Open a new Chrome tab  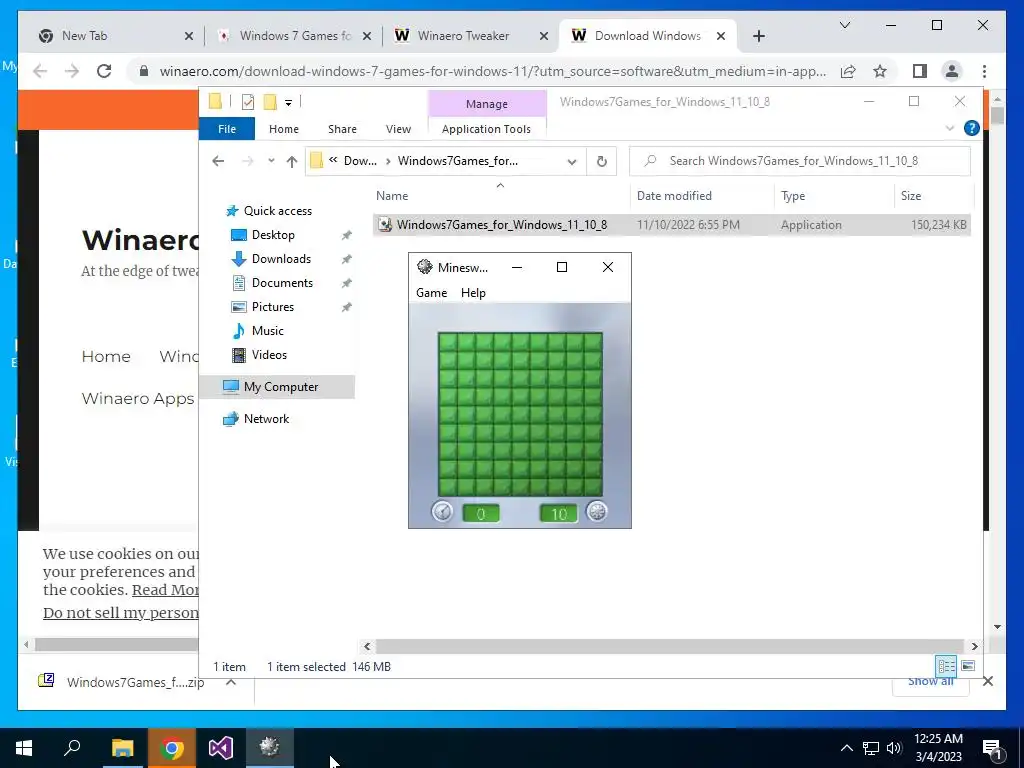click(758, 36)
